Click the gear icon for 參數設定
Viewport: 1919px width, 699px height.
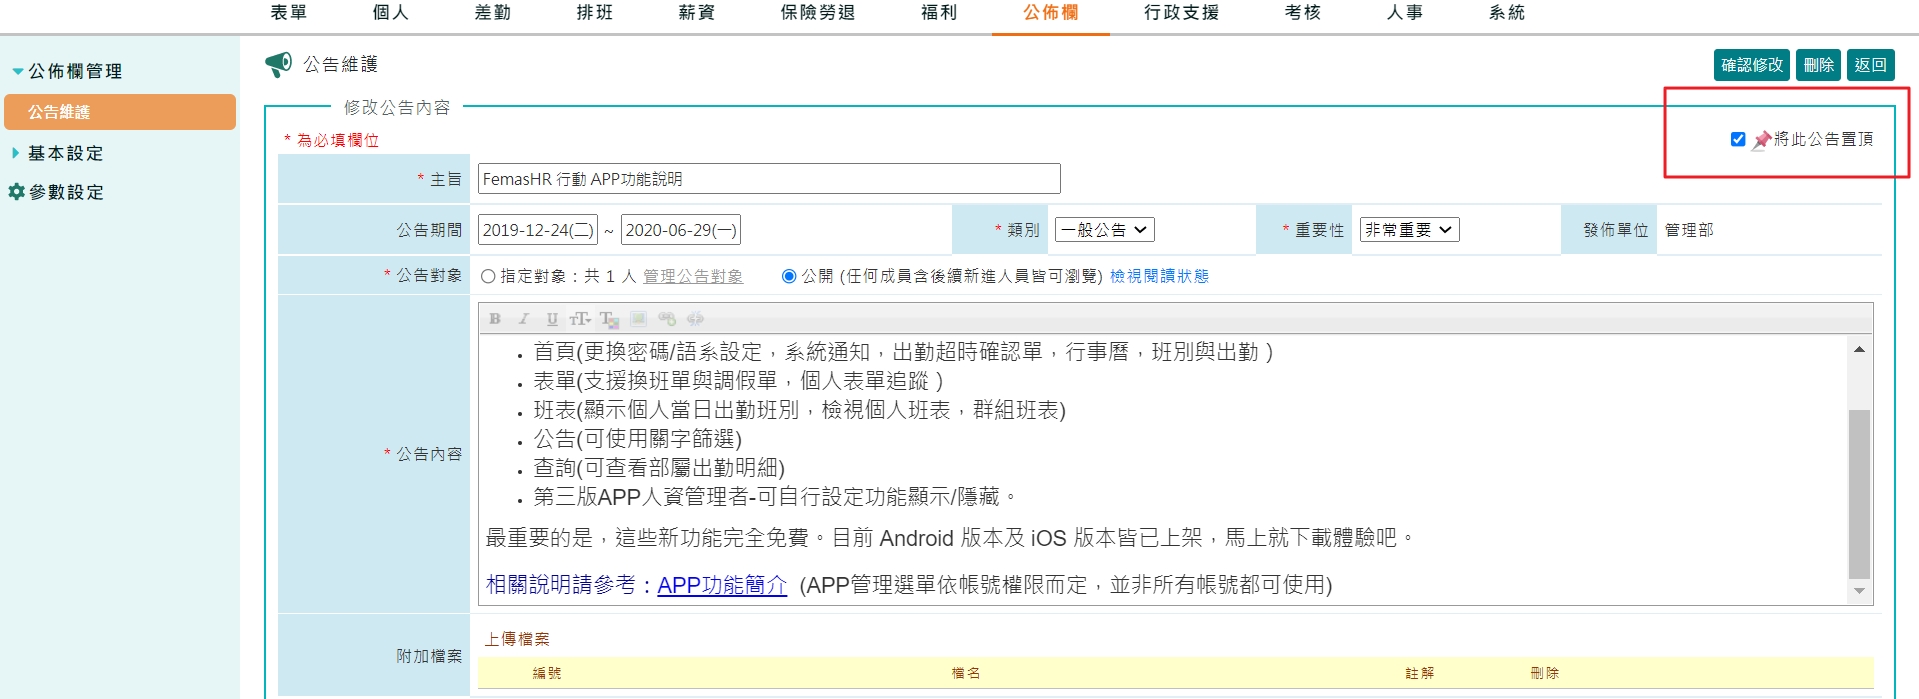(x=16, y=191)
